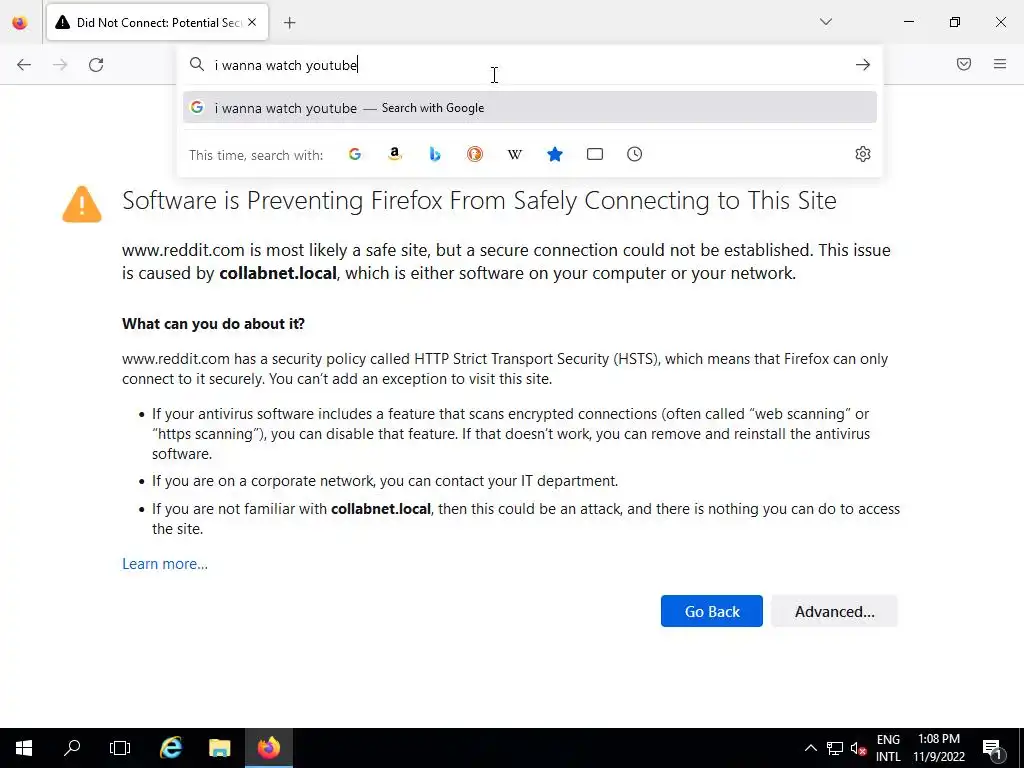The width and height of the screenshot is (1024, 768).
Task: Search open tabs icon
Action: (594, 154)
